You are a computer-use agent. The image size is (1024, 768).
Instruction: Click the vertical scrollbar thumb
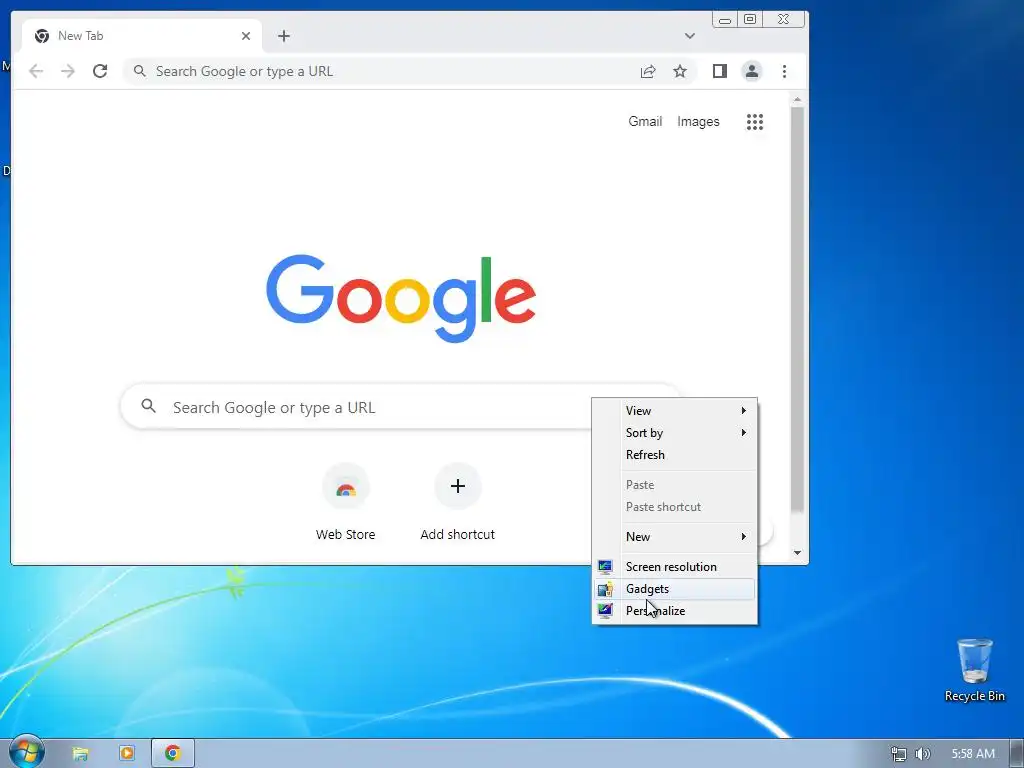(x=797, y=308)
